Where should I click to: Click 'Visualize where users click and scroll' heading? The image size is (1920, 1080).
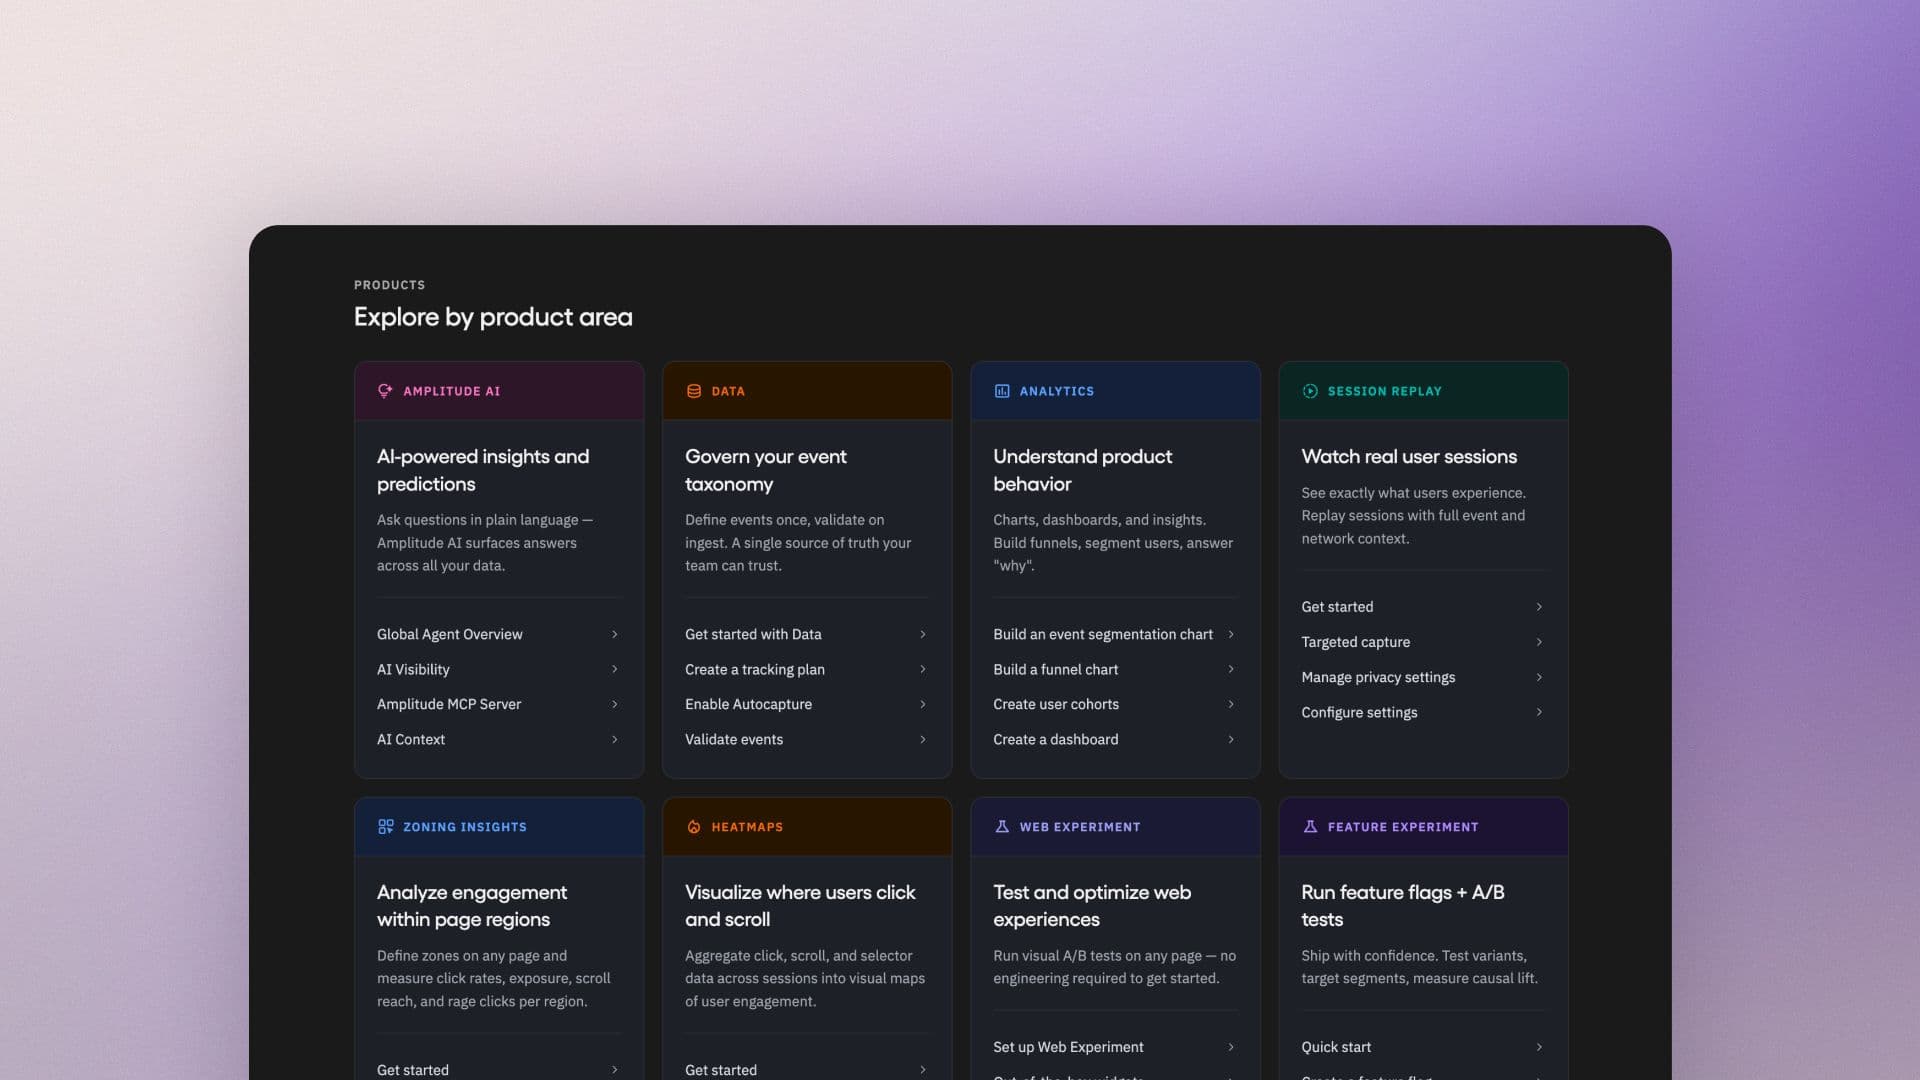pos(800,906)
